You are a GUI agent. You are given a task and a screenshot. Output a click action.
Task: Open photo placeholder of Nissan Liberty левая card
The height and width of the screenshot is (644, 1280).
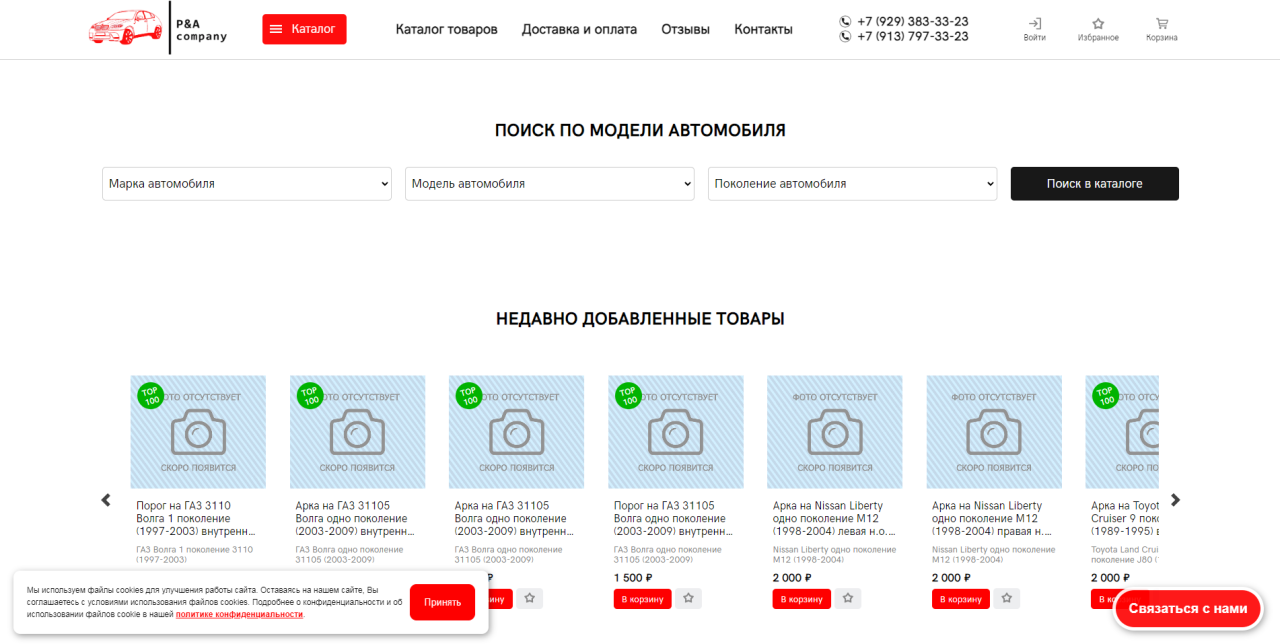(x=835, y=432)
